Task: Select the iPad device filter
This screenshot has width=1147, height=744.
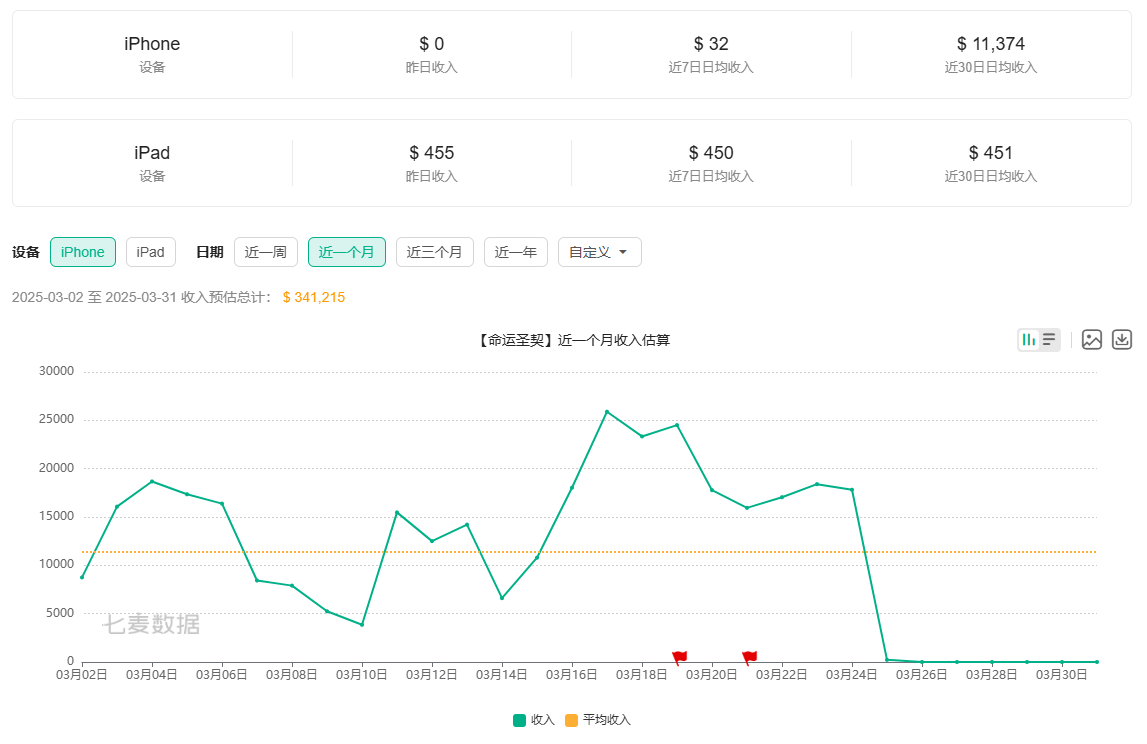Action: (x=151, y=252)
